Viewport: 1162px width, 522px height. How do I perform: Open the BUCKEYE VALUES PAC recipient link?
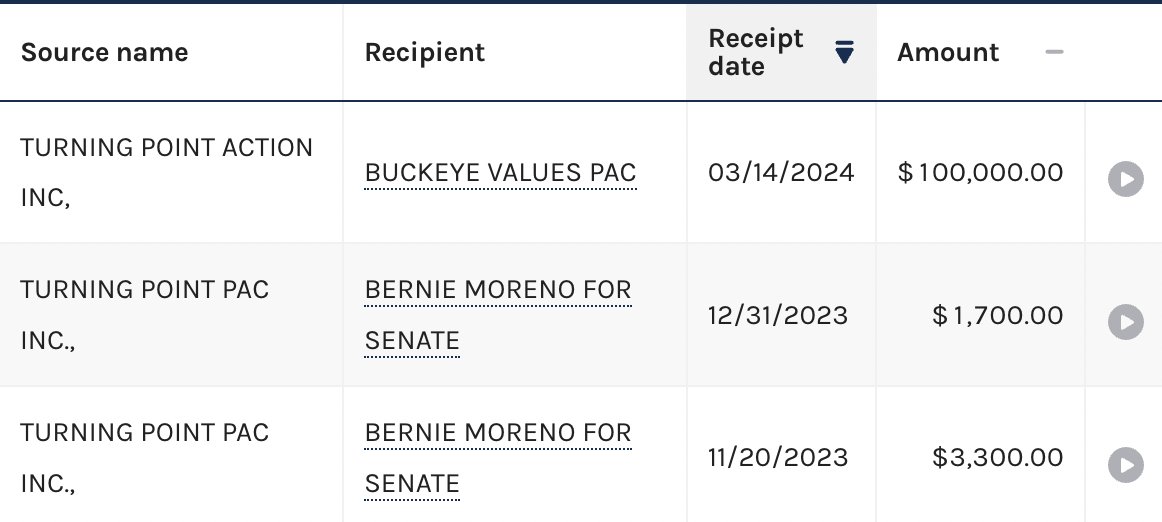point(500,173)
